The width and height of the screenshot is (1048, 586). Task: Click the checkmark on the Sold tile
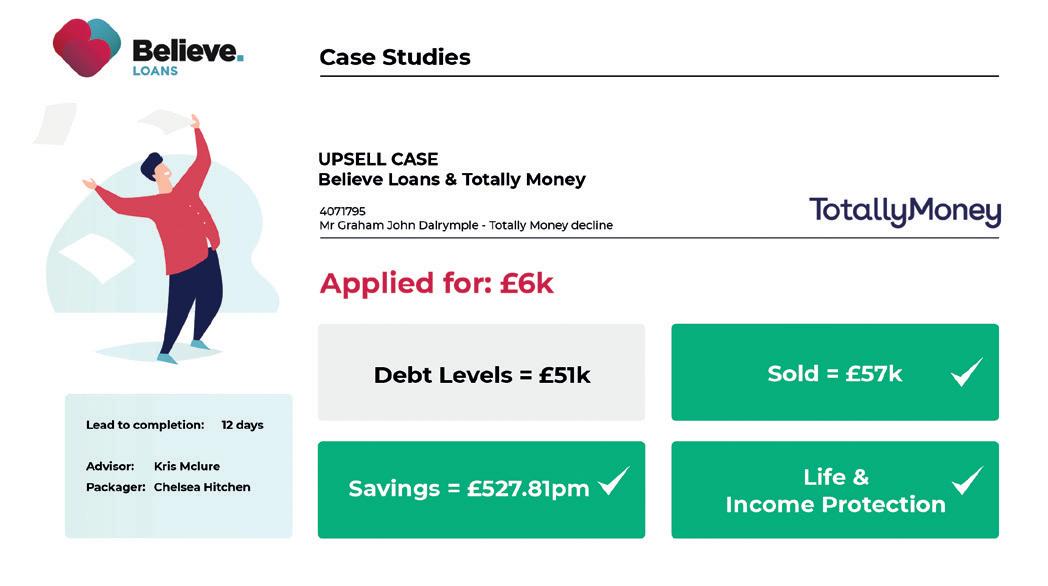pos(967,372)
